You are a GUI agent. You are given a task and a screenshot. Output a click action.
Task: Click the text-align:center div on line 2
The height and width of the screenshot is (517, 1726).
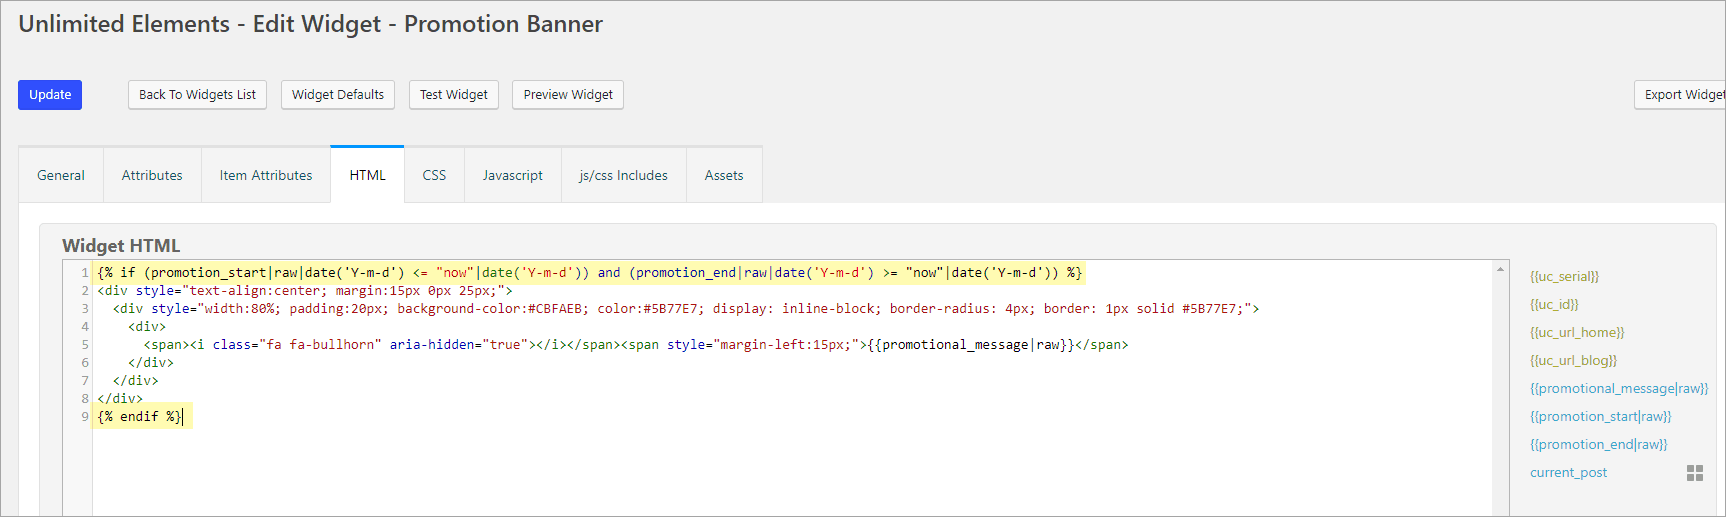305,291
